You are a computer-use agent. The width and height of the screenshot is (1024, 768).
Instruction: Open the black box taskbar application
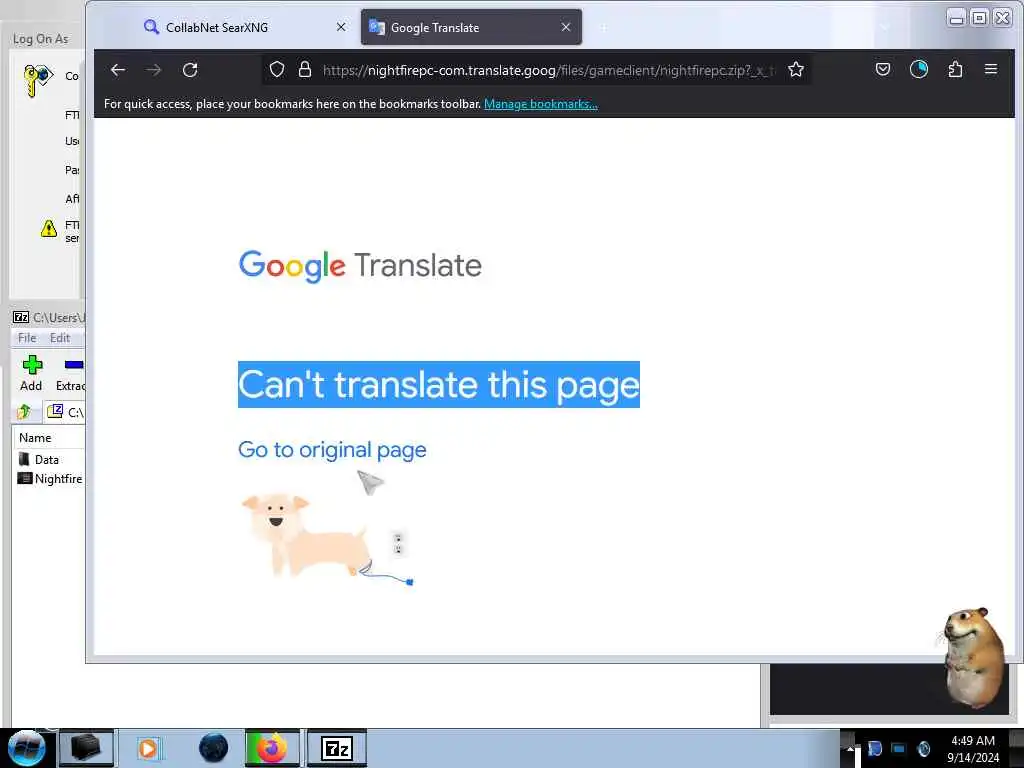click(86, 748)
